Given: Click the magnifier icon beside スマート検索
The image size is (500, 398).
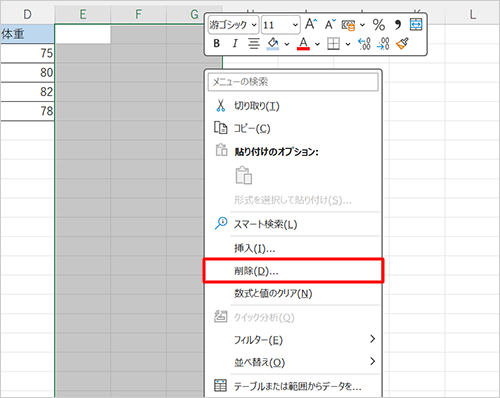Looking at the screenshot, I should point(221,223).
